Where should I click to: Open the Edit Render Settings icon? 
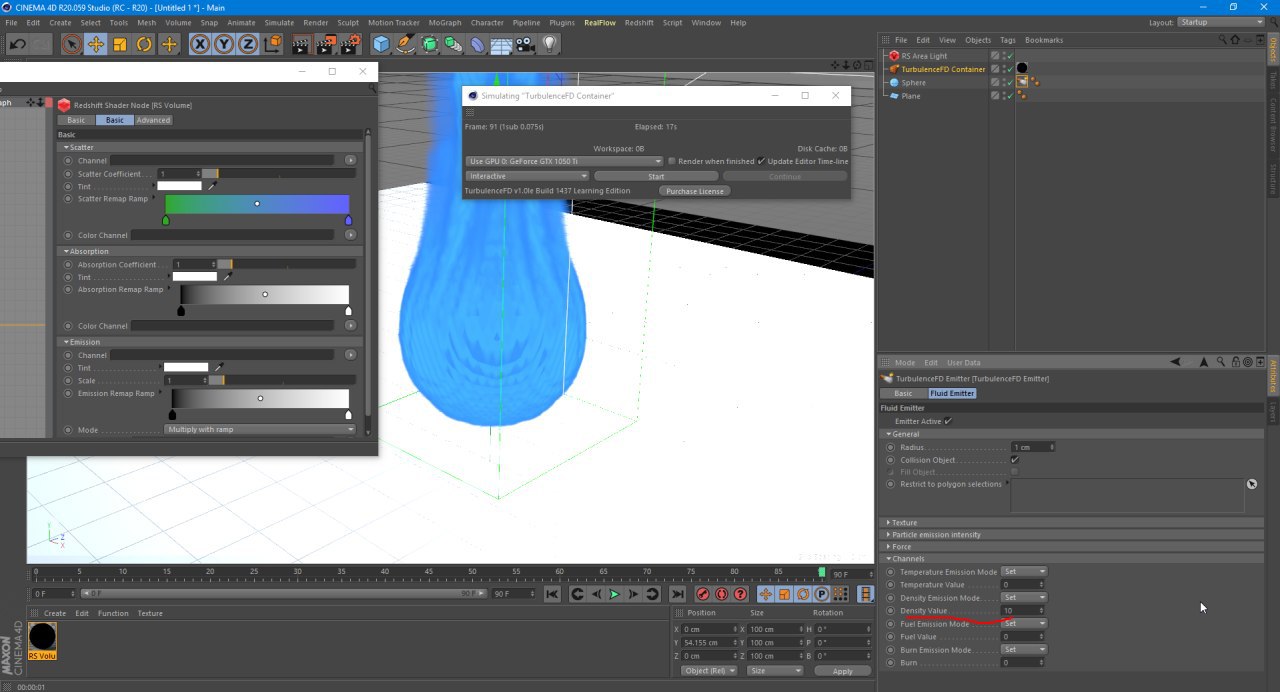coord(350,44)
